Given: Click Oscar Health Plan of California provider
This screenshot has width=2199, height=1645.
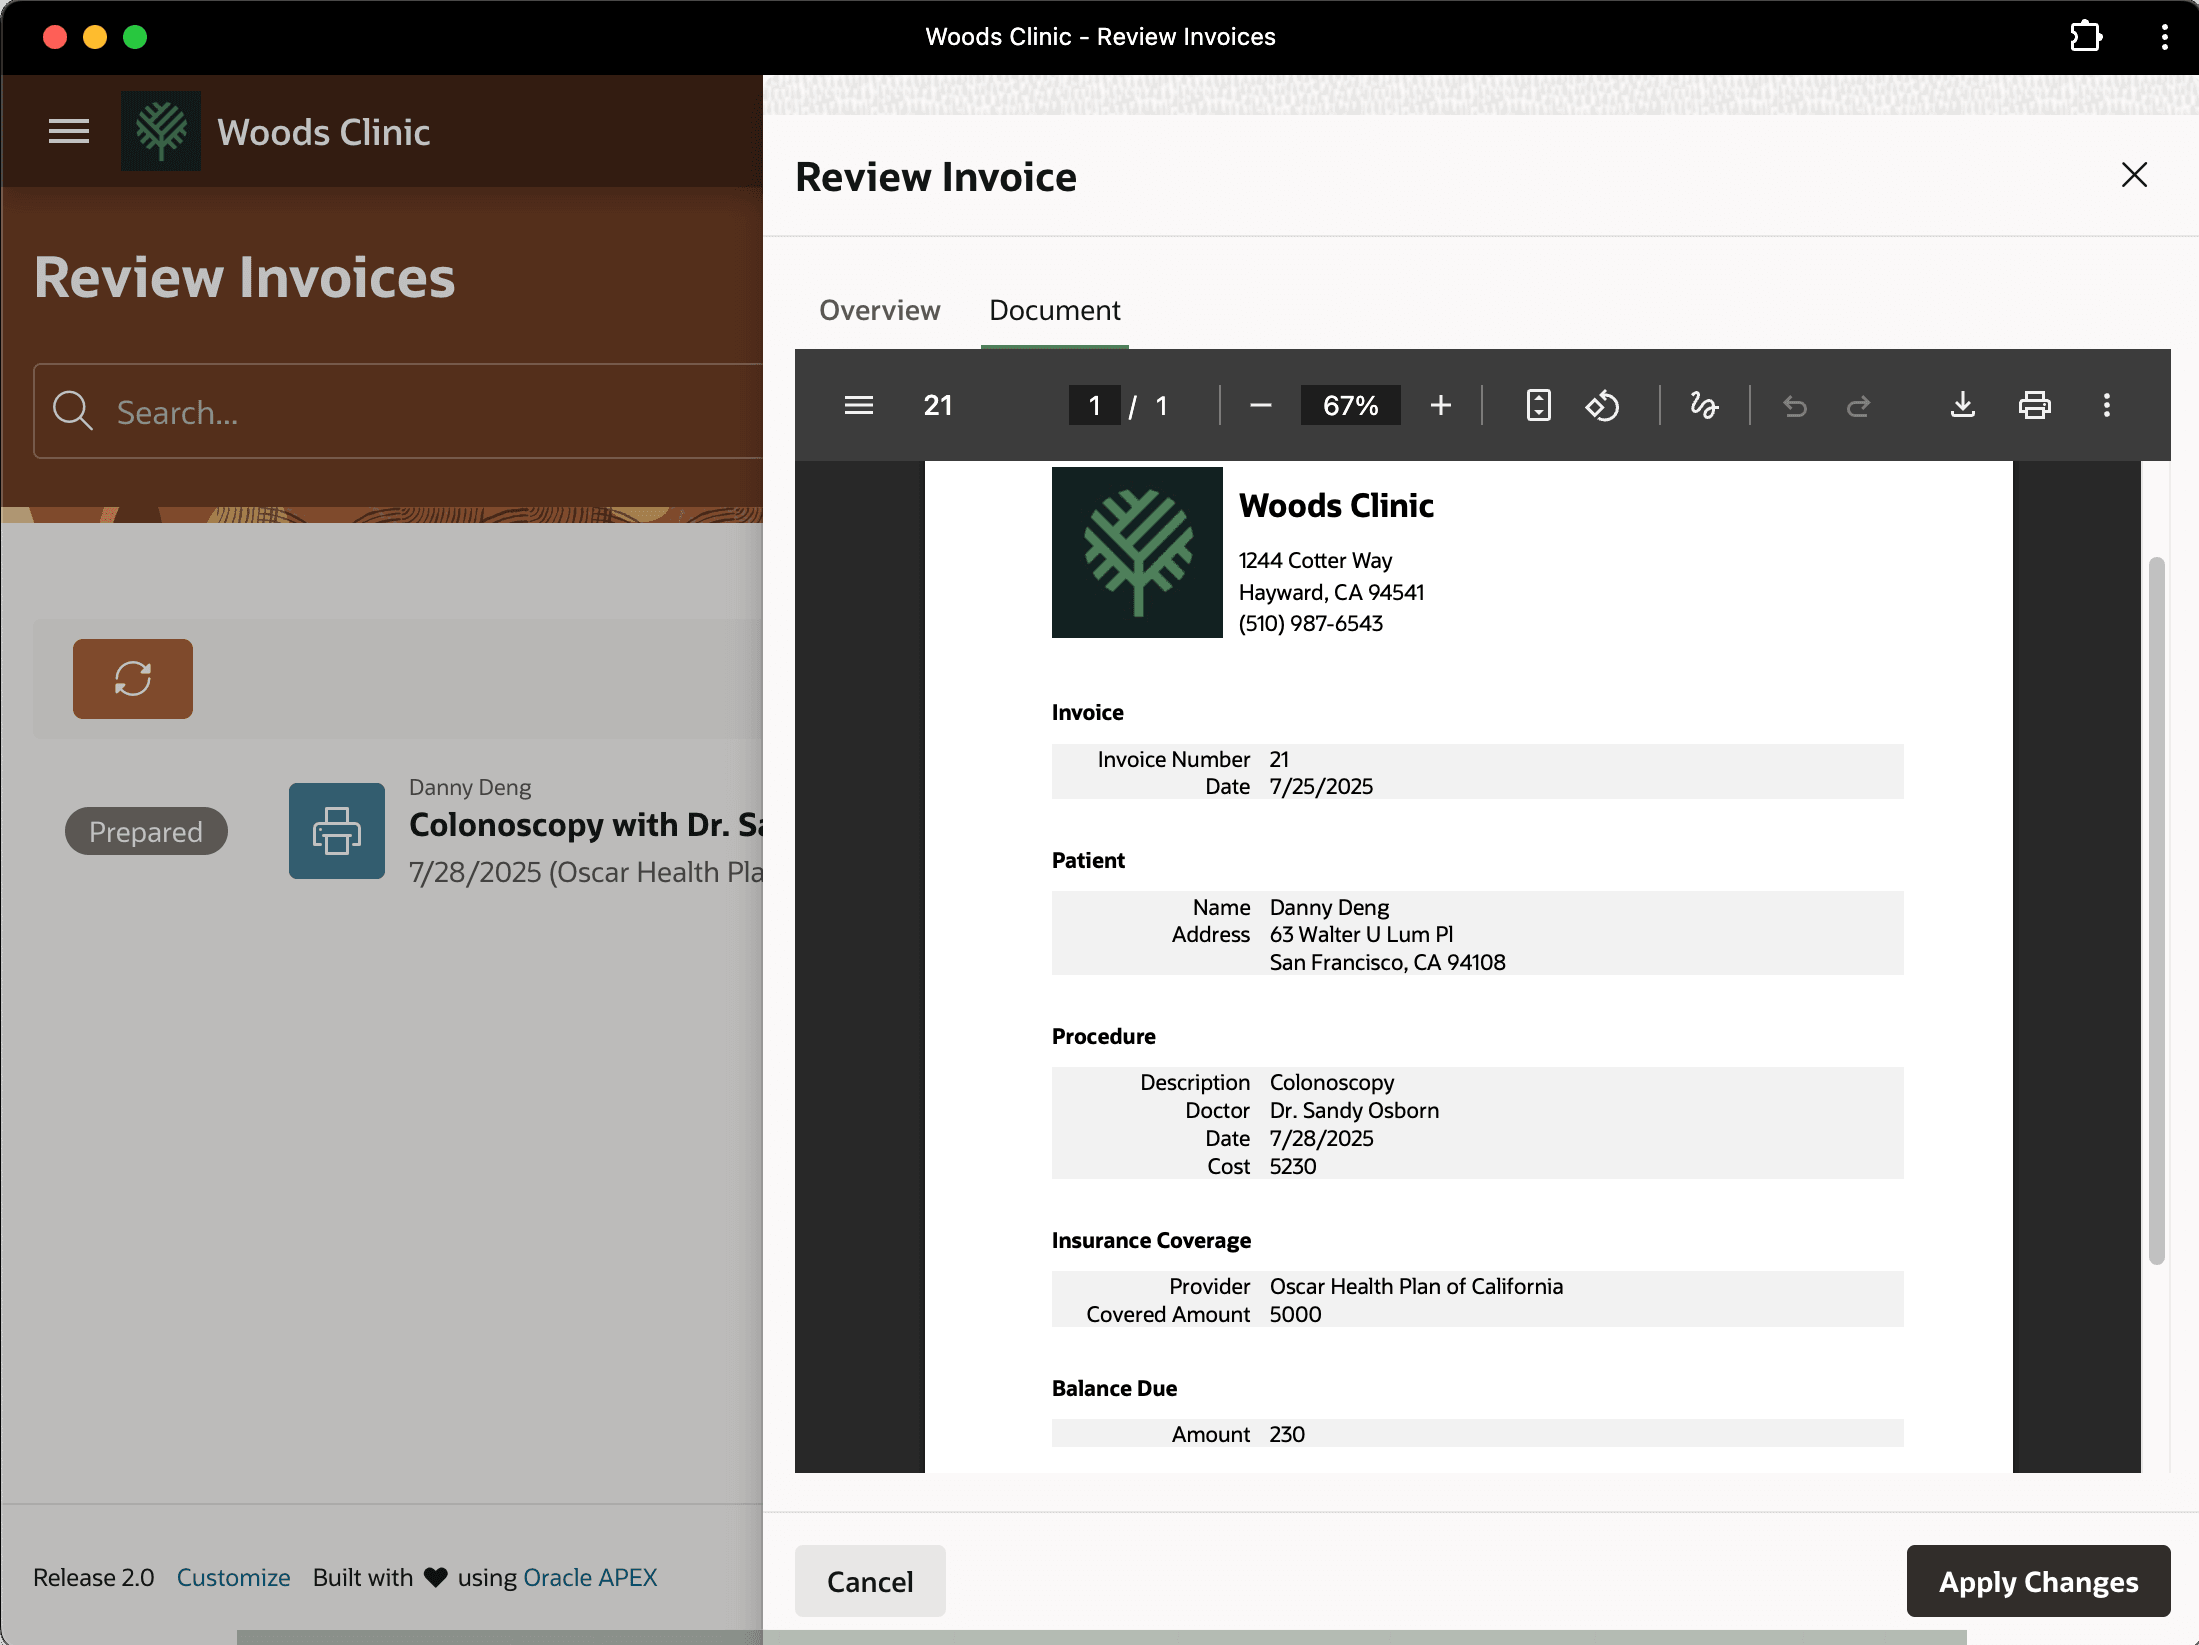Looking at the screenshot, I should 1416,1286.
